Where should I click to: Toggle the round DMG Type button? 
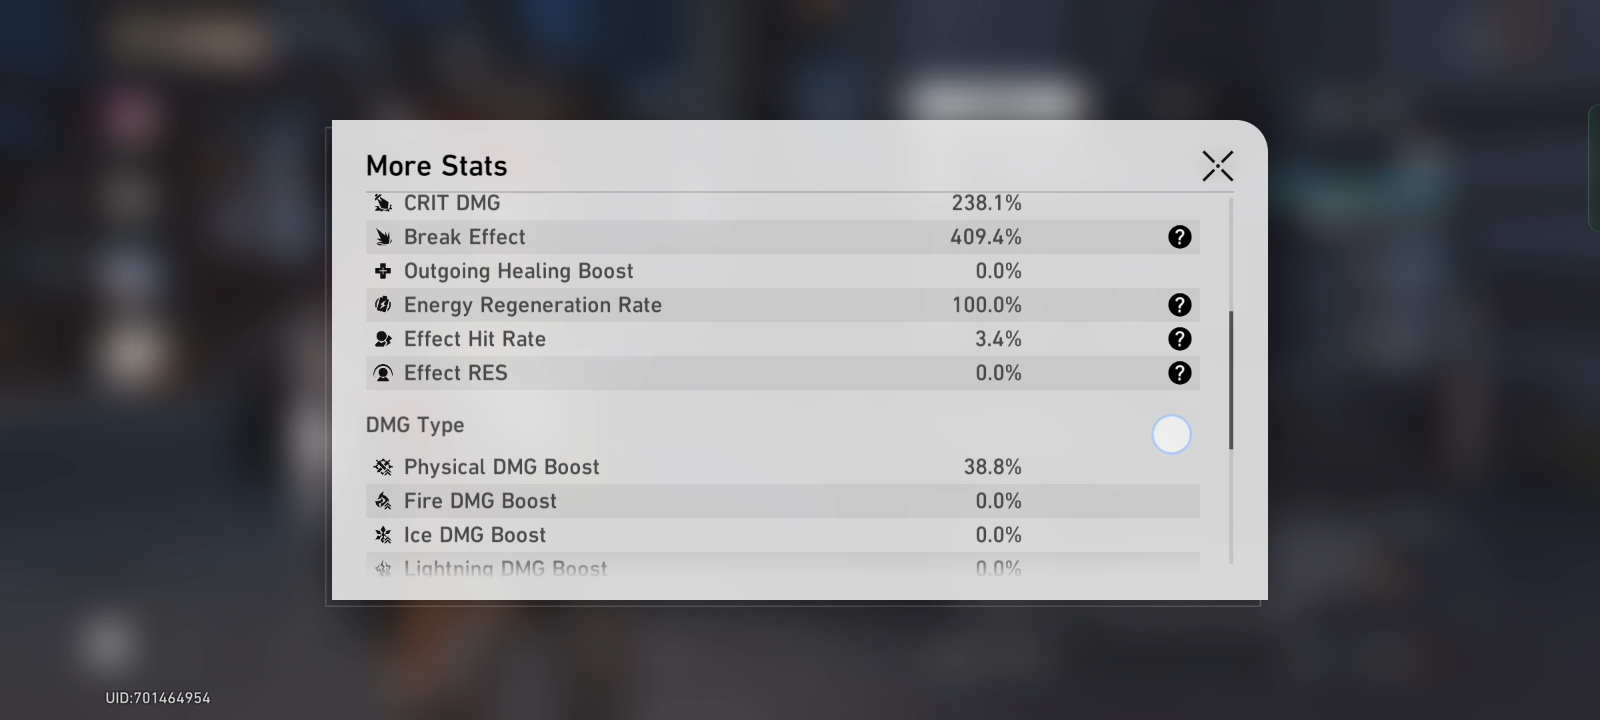coord(1171,435)
